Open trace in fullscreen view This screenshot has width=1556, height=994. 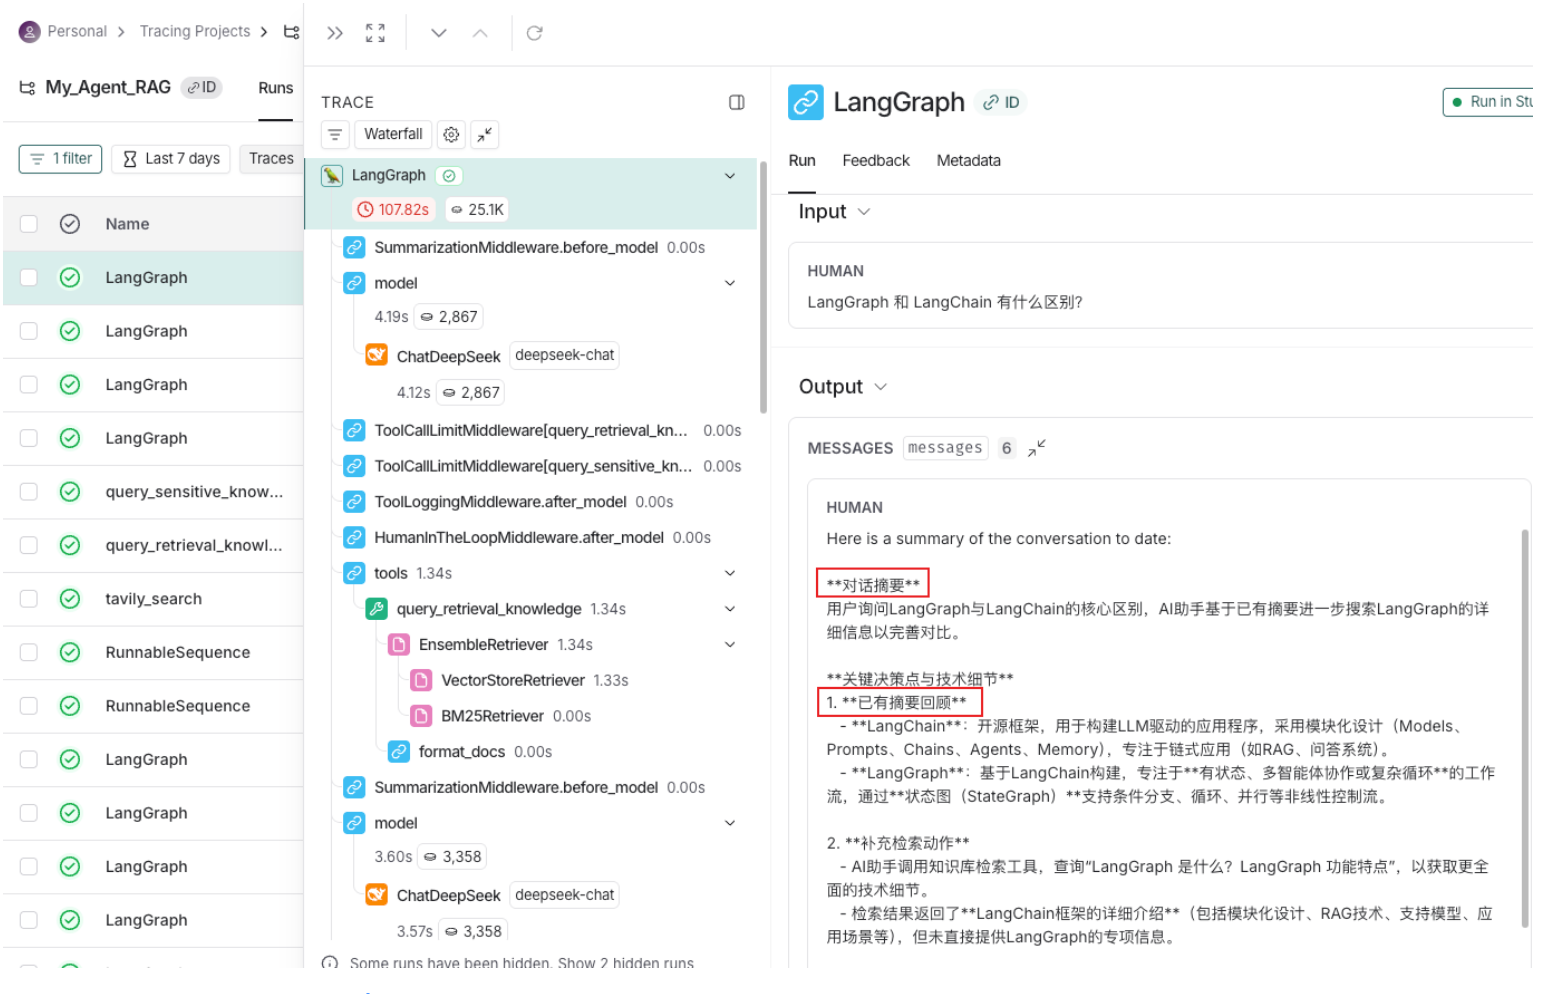point(375,33)
